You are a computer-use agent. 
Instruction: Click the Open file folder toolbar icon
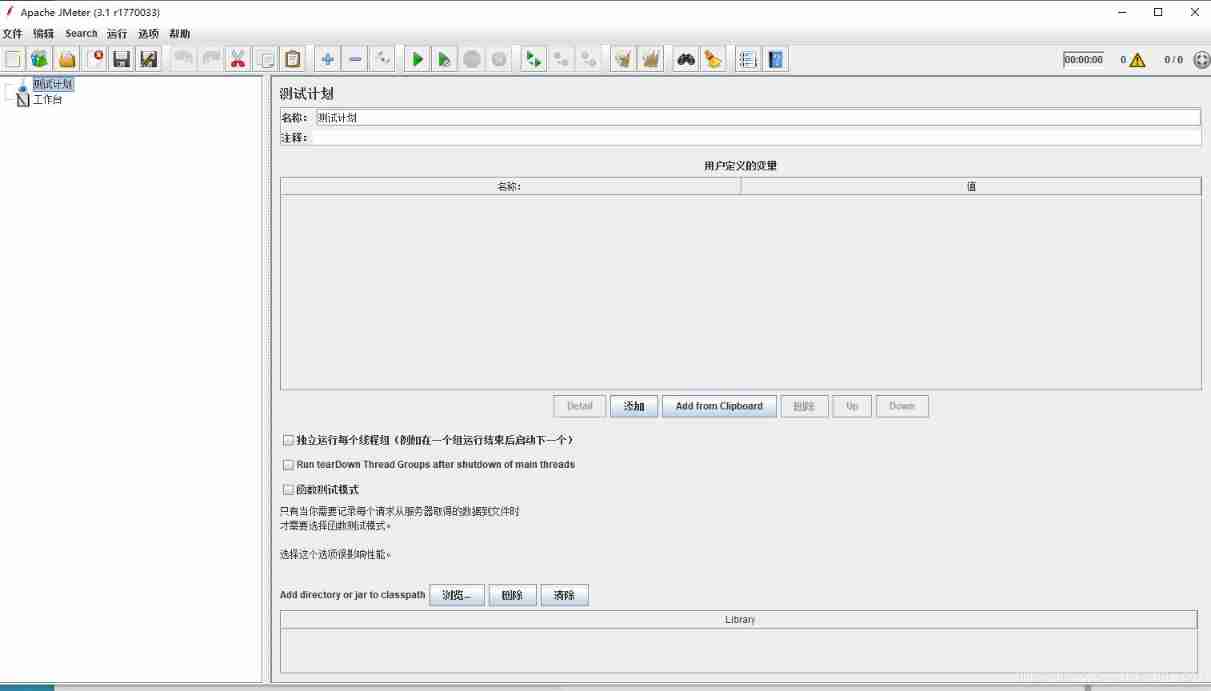pos(67,59)
